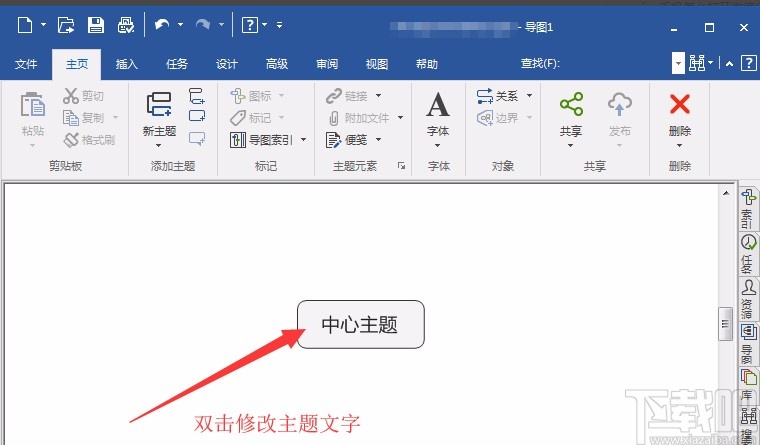Viewport: 760px width, 445px height.
Task: Click the 便笺 notes button
Action: pyautogui.click(x=347, y=140)
